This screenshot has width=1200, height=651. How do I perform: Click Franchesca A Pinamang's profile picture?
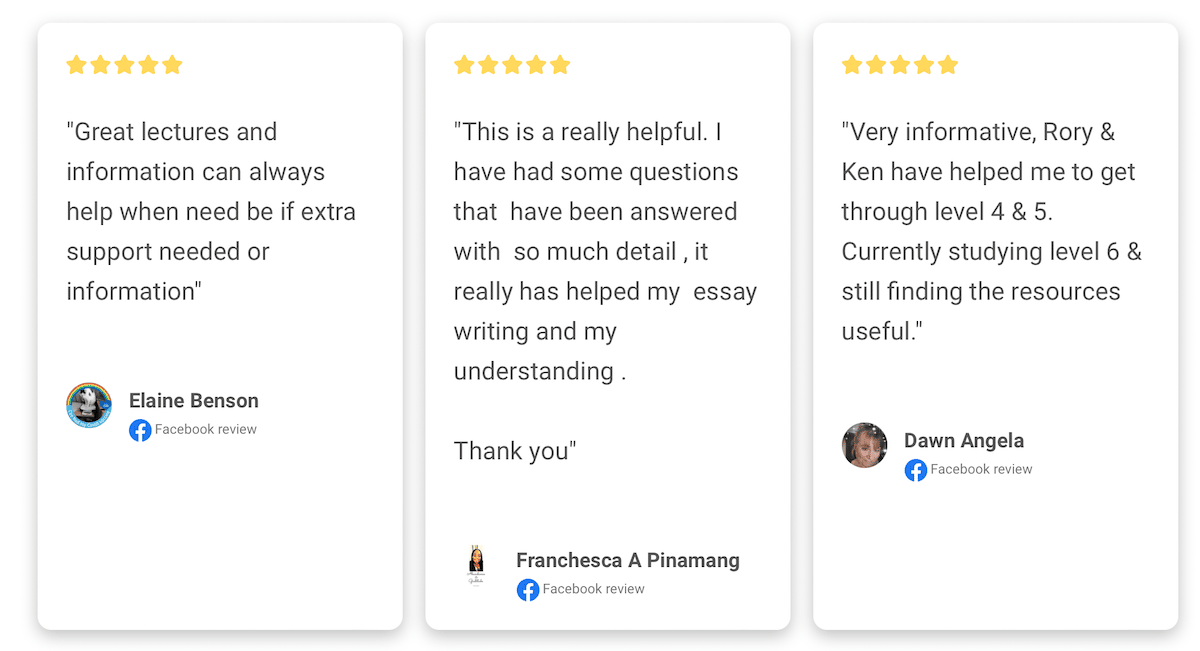click(477, 565)
